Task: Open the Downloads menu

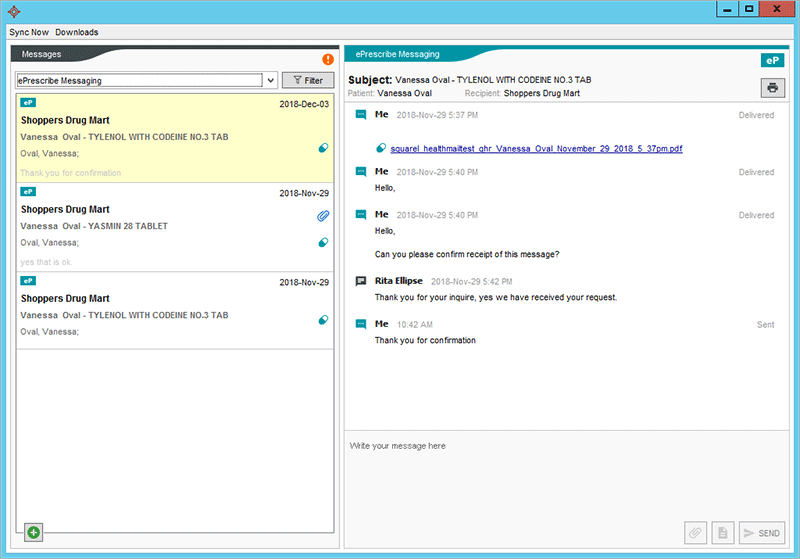Action: pyautogui.click(x=77, y=32)
